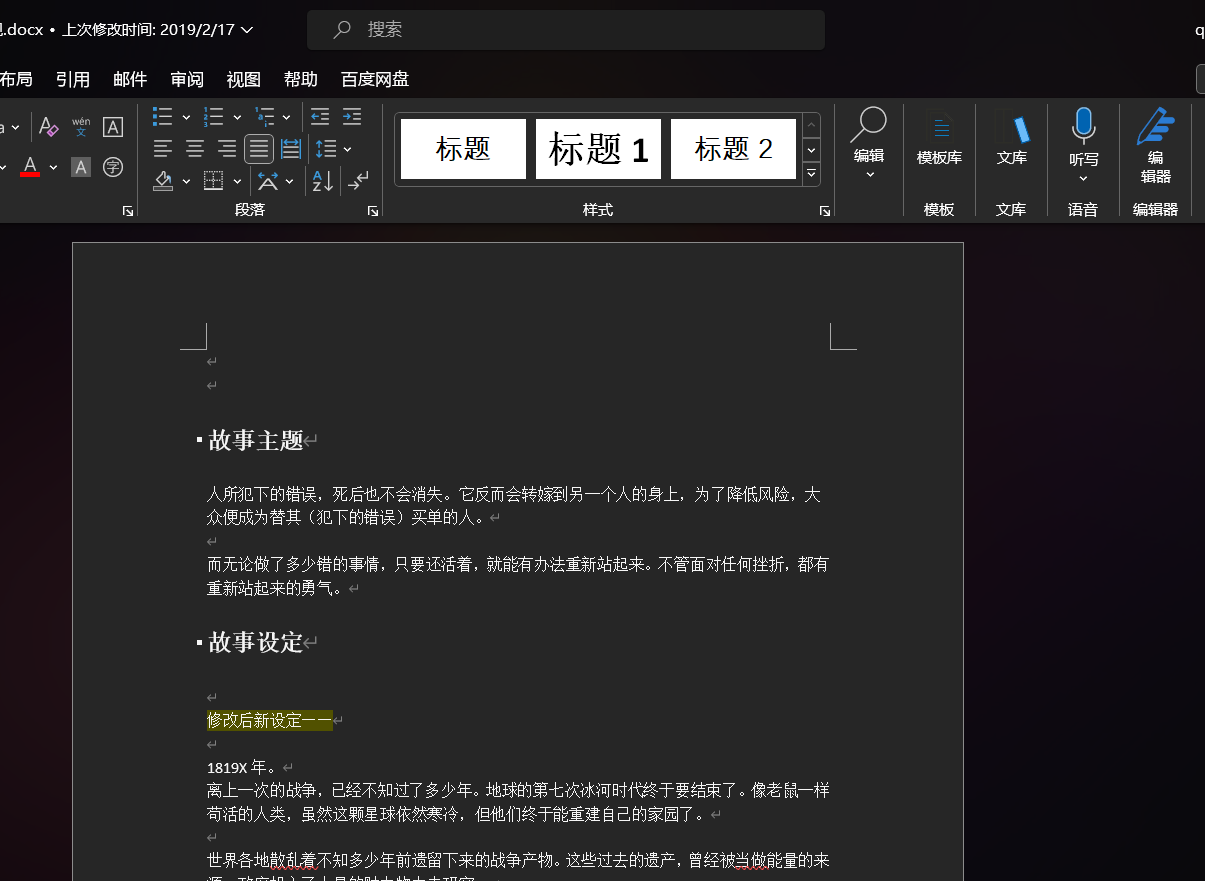The height and width of the screenshot is (881, 1205).
Task: Open the 百度网盘 tab
Action: (x=375, y=79)
